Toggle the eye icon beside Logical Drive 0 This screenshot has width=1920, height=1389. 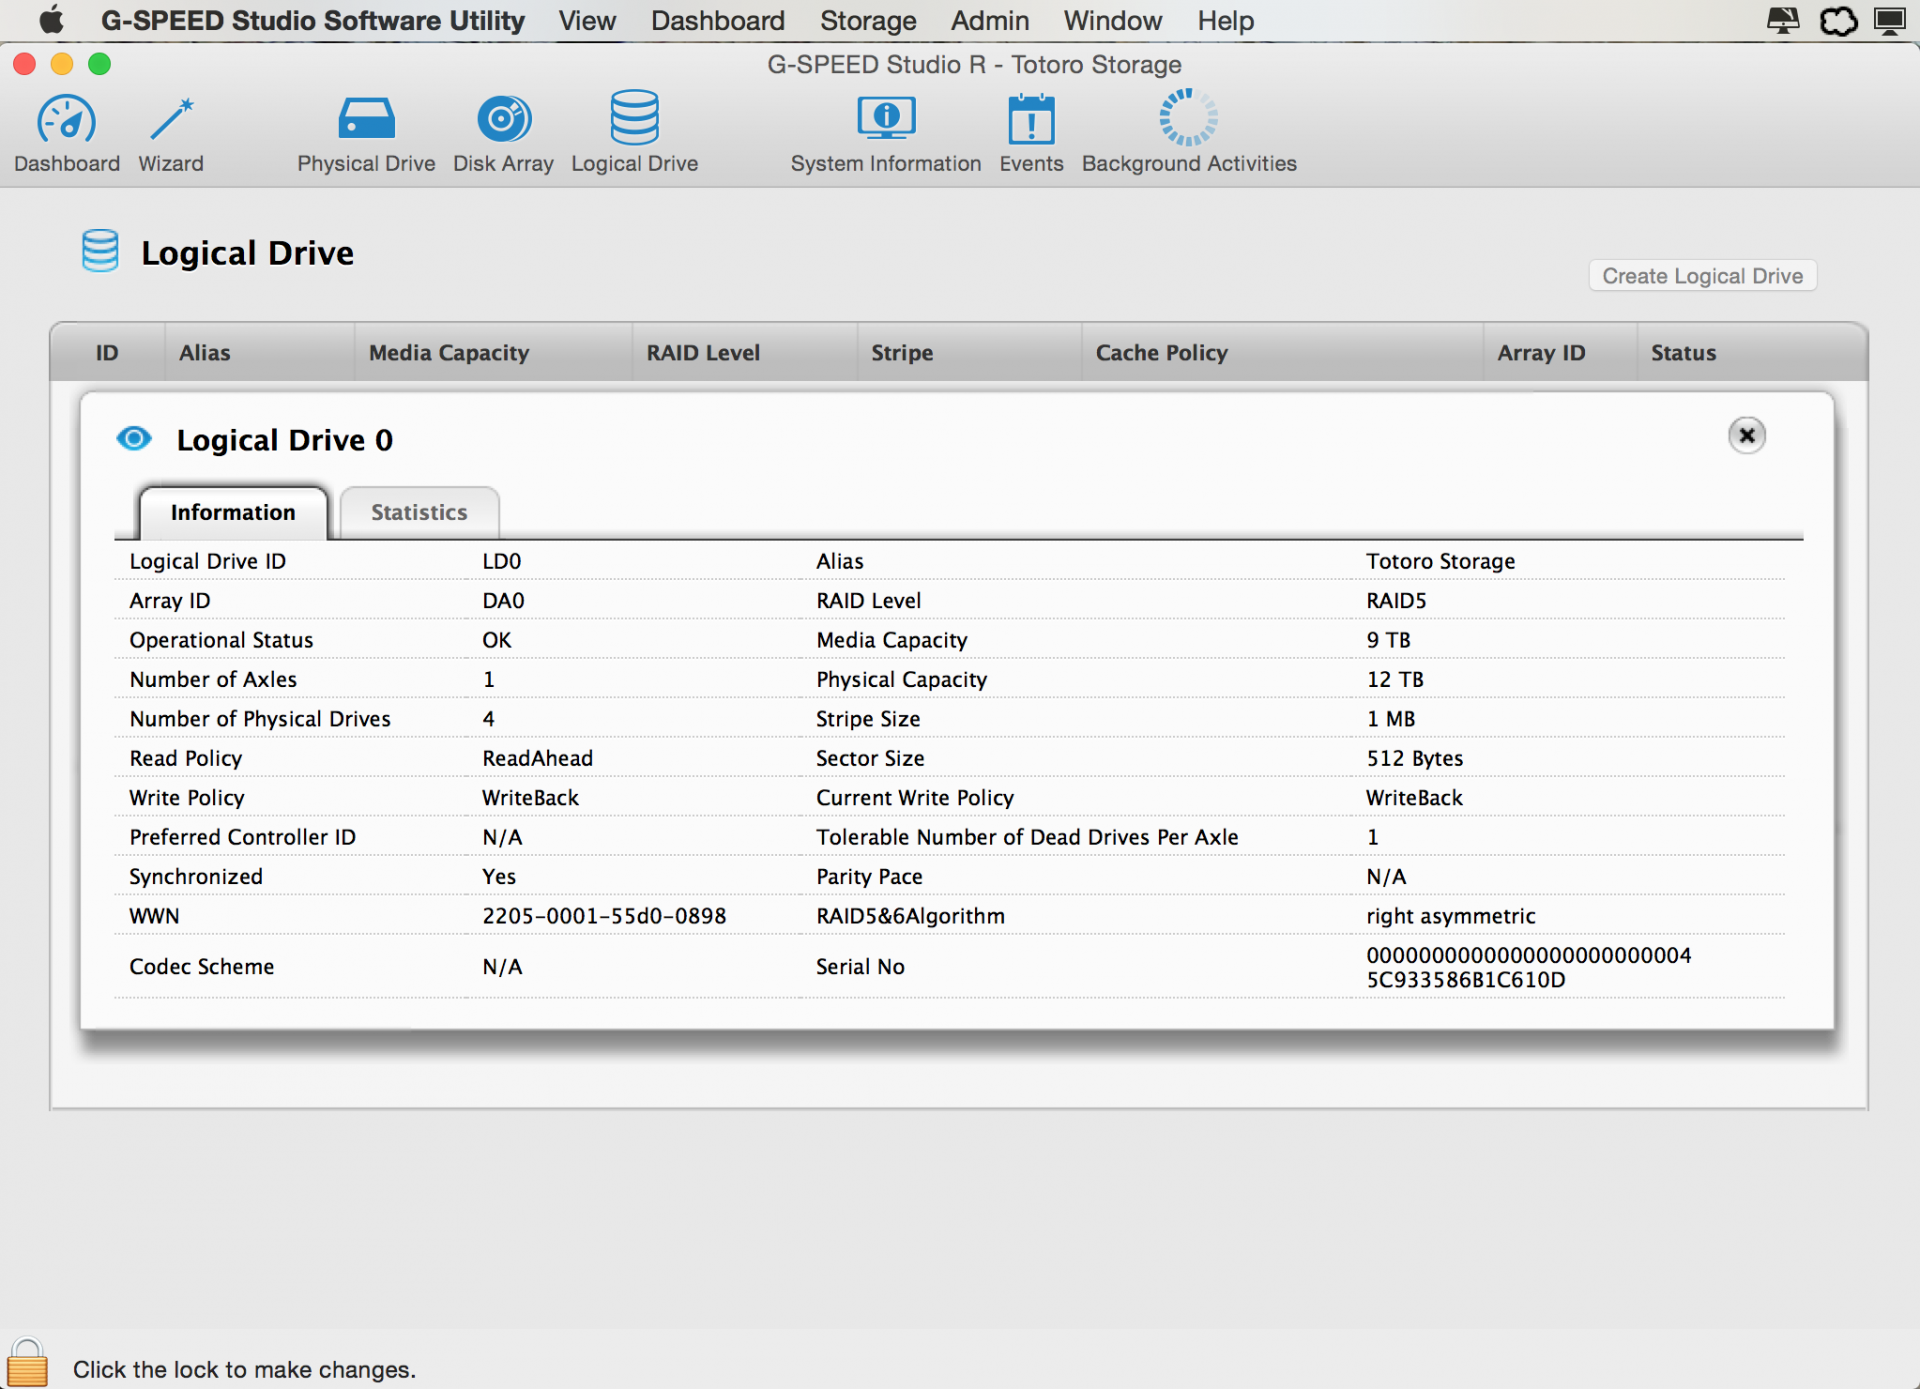click(134, 439)
